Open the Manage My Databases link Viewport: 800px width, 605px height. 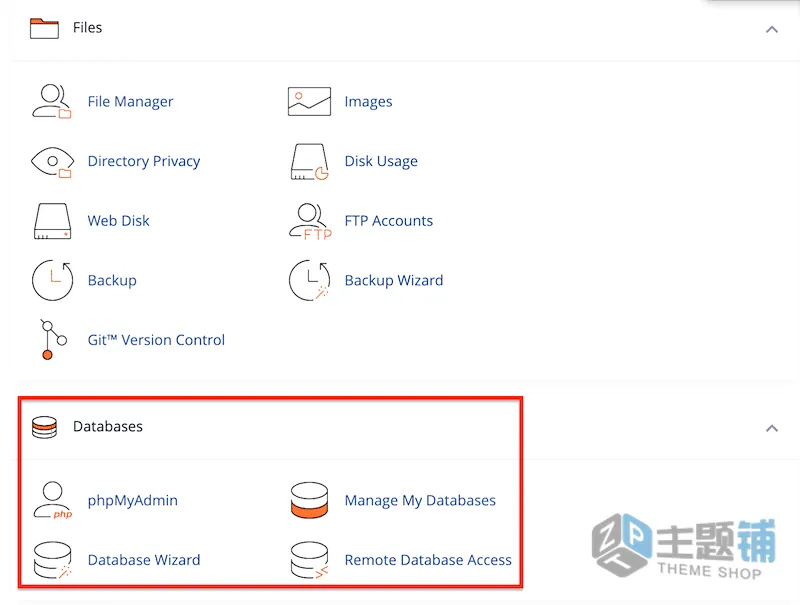pos(420,500)
